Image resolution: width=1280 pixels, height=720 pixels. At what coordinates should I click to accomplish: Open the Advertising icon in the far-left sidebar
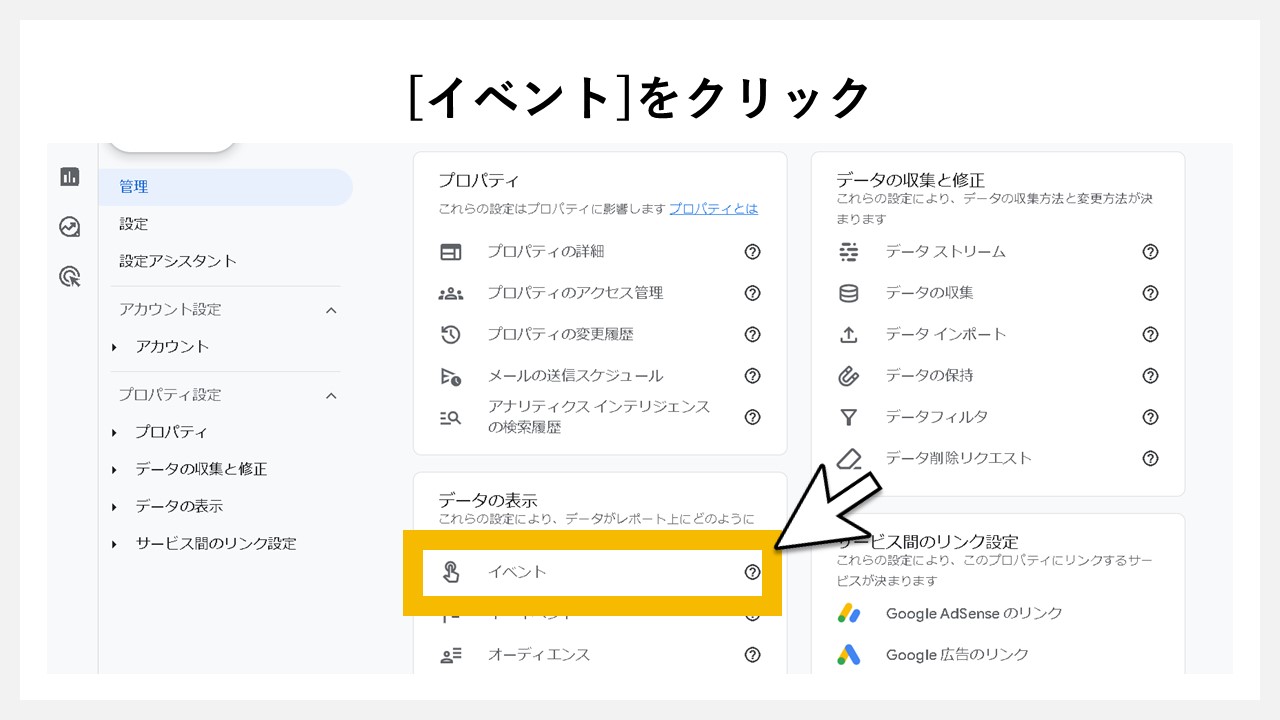pyautogui.click(x=69, y=227)
